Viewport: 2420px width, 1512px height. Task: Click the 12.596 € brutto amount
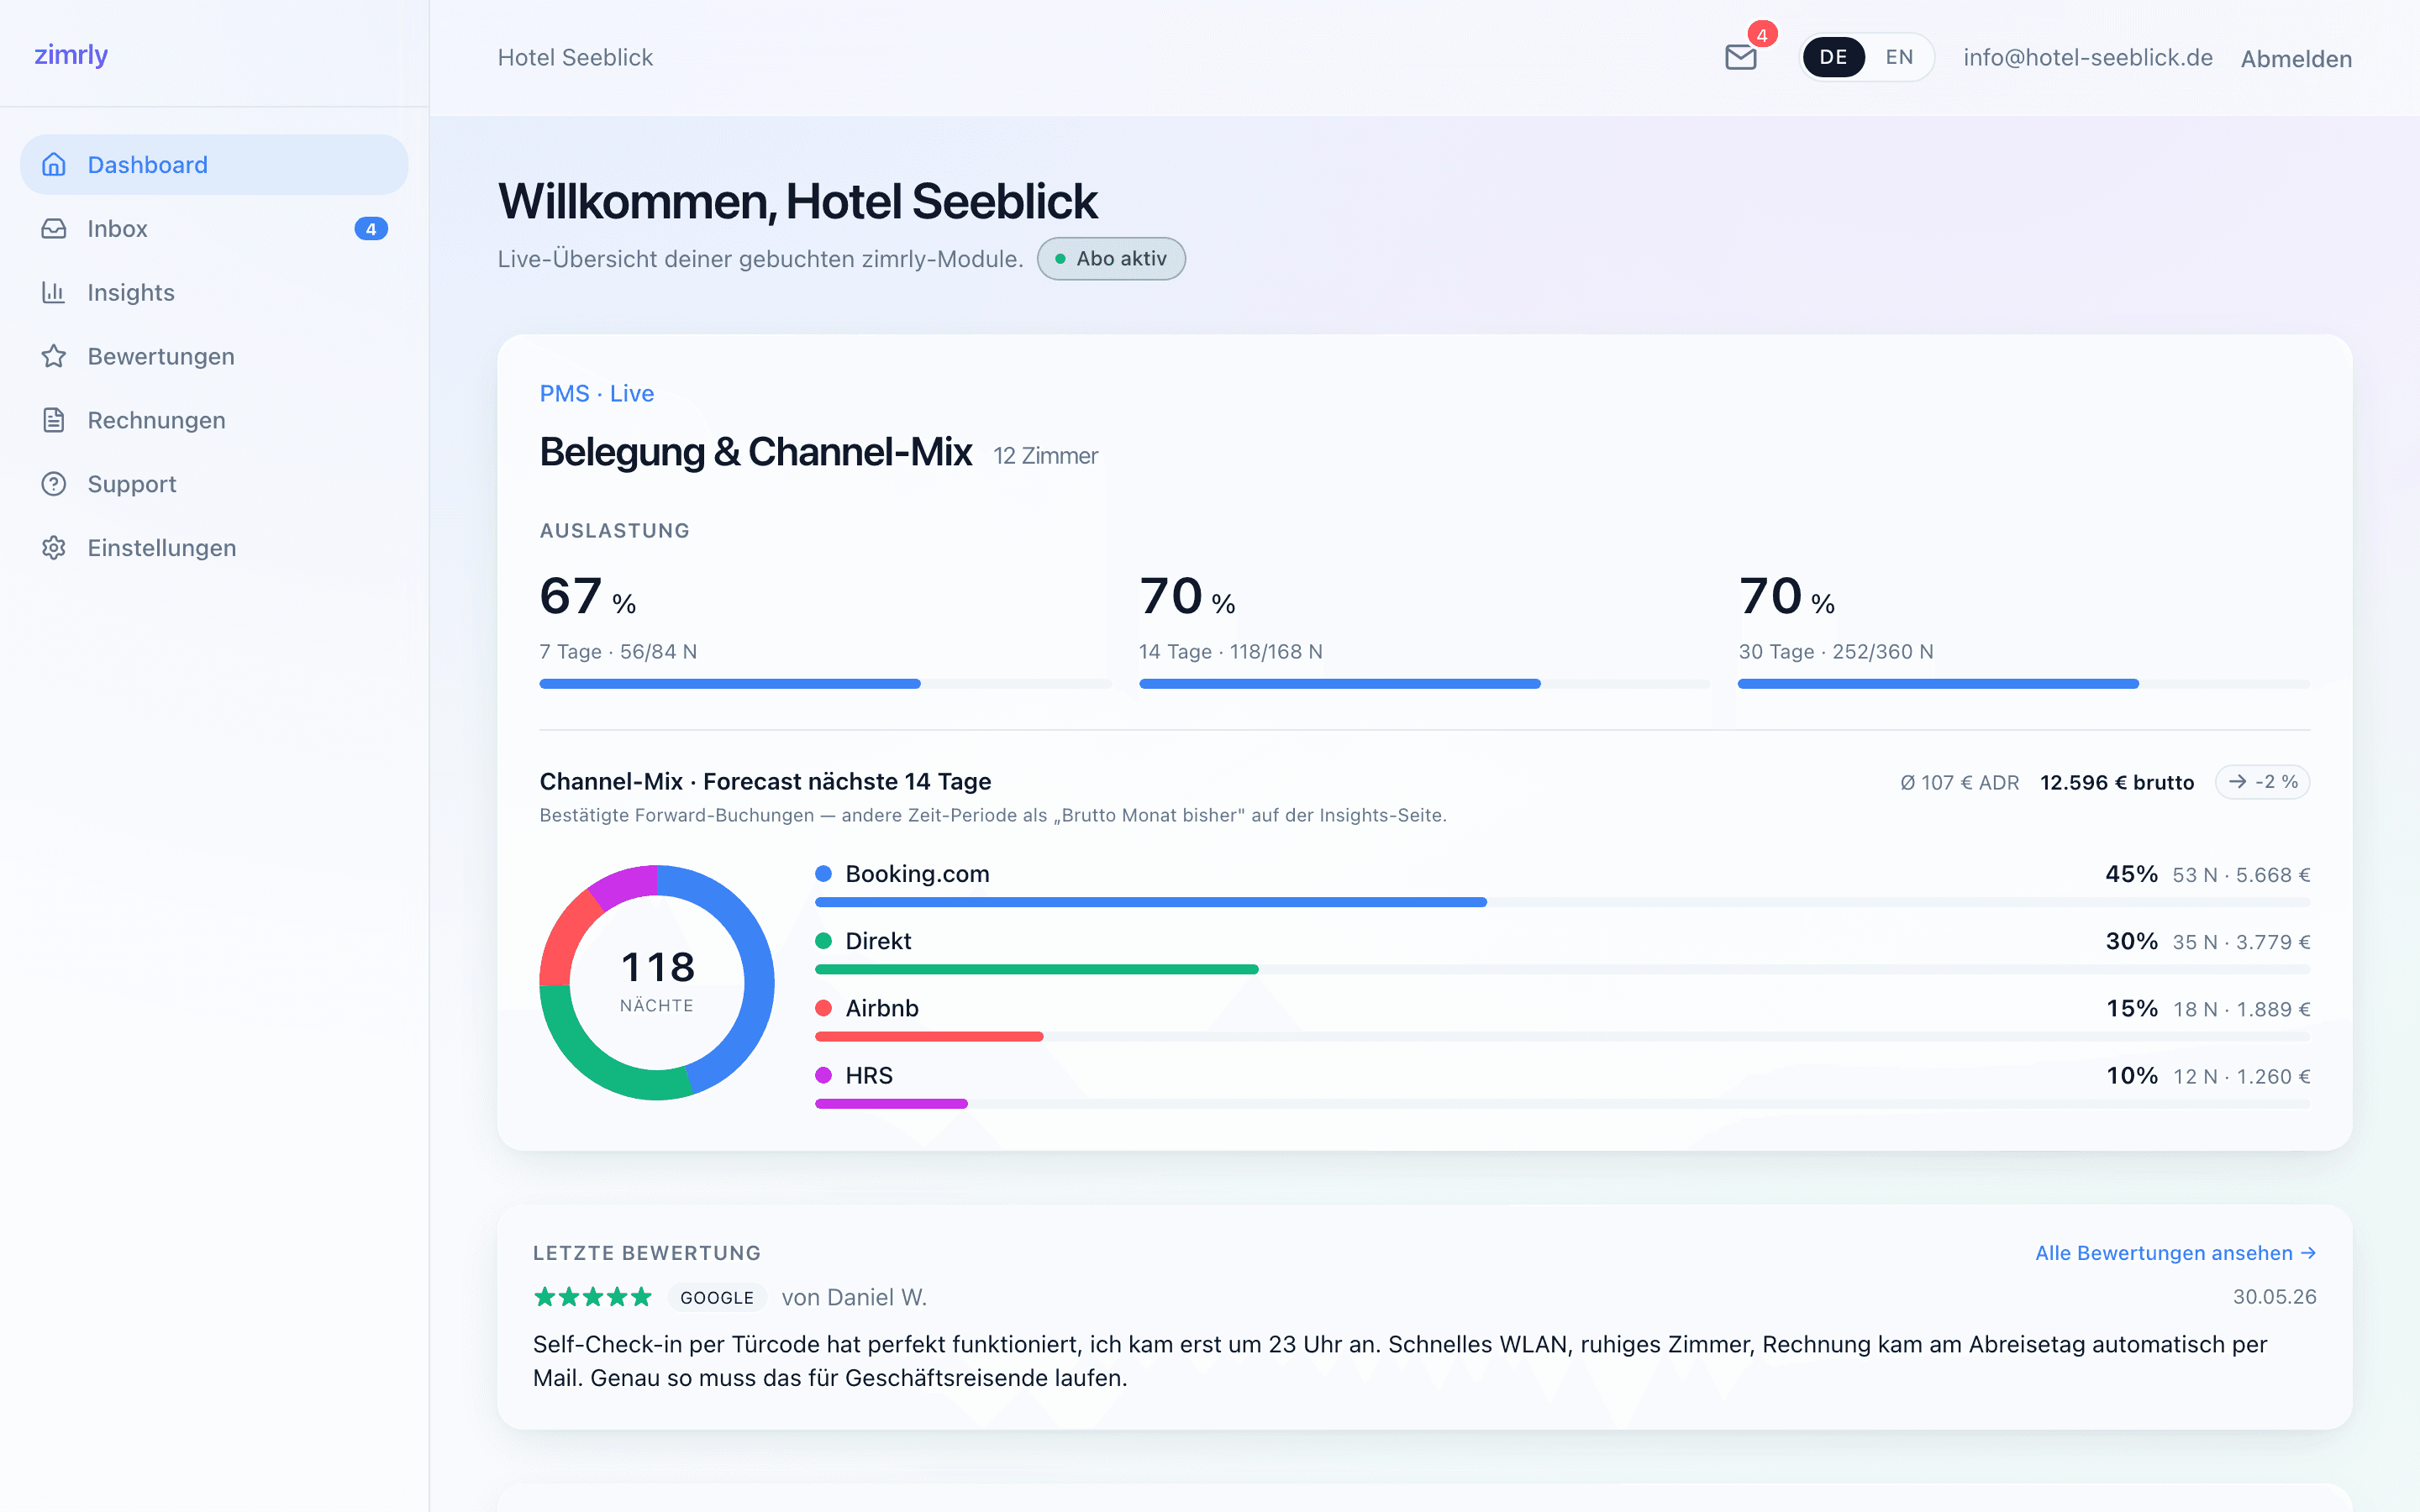[2117, 782]
